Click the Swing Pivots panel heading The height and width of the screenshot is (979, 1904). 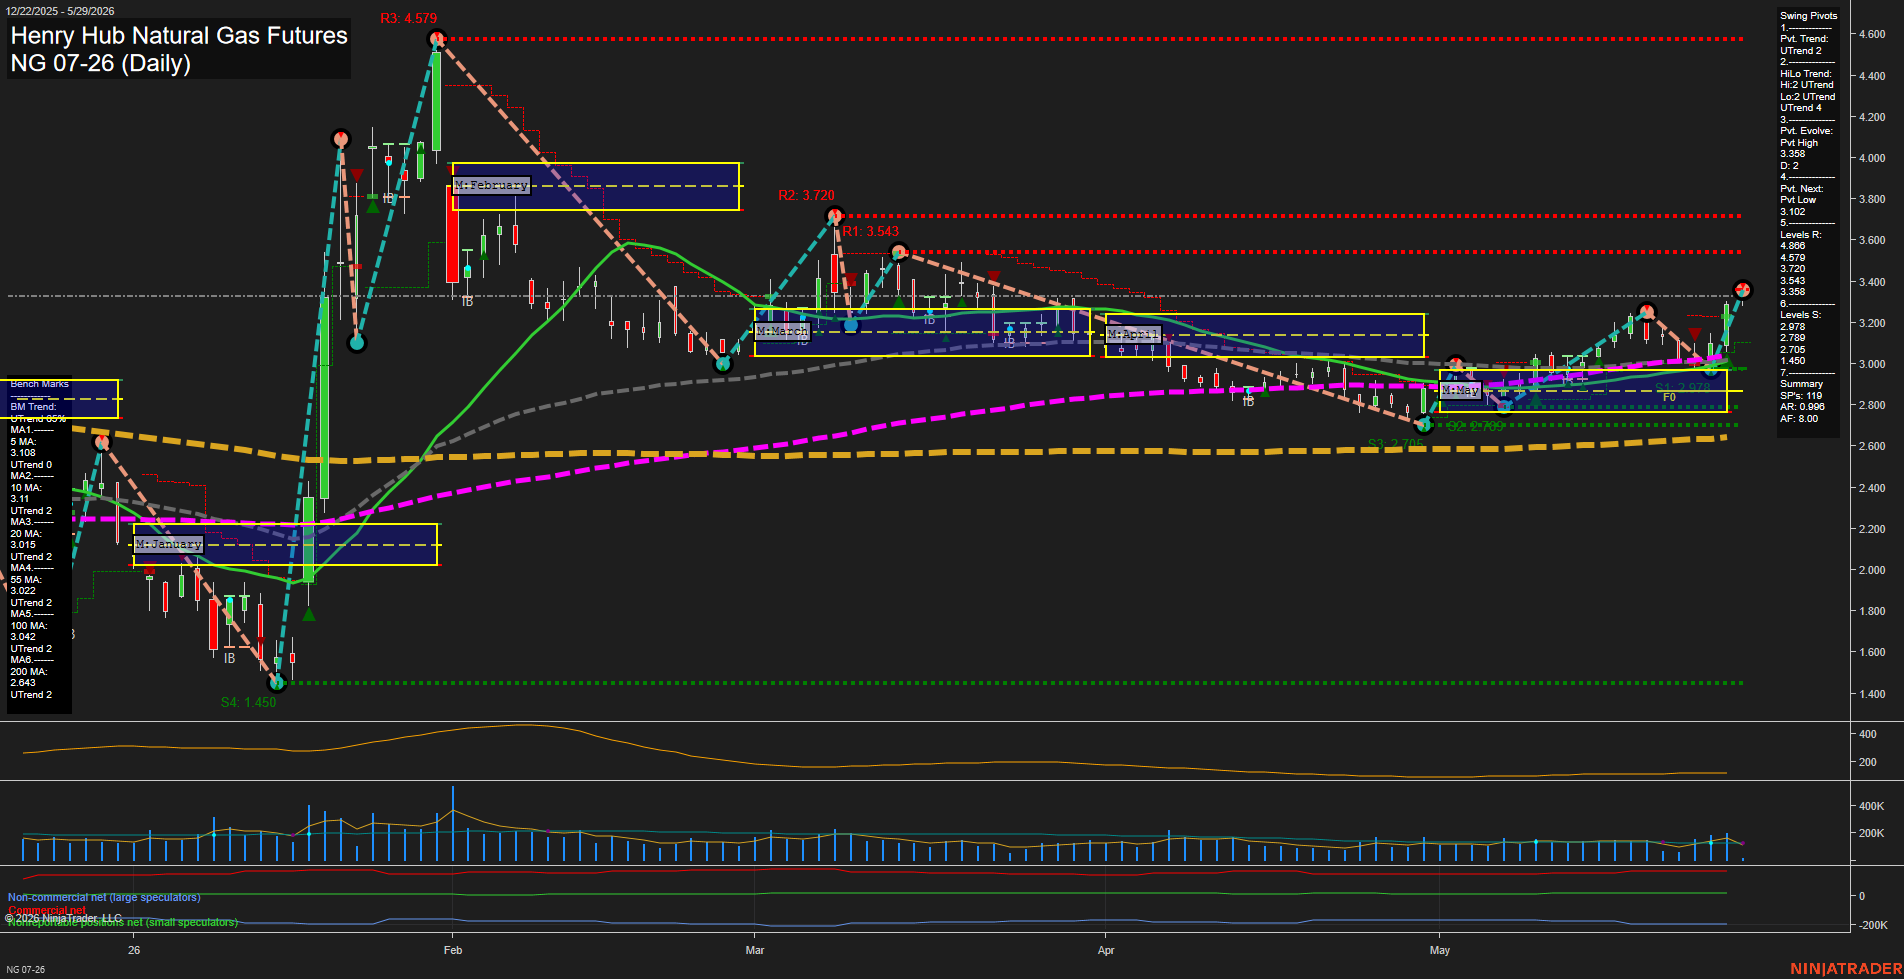coord(1808,16)
